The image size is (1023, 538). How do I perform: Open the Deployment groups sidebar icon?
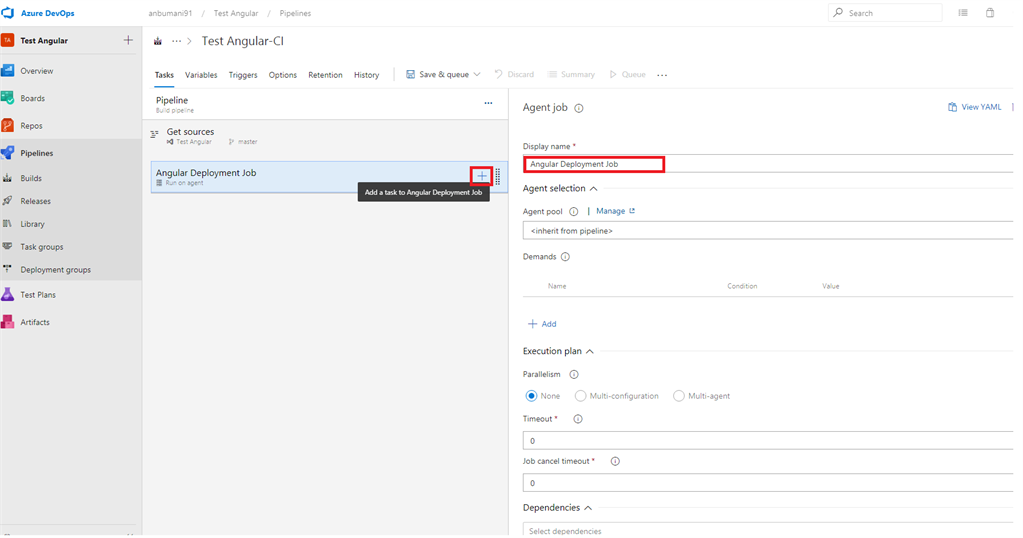click(8, 269)
